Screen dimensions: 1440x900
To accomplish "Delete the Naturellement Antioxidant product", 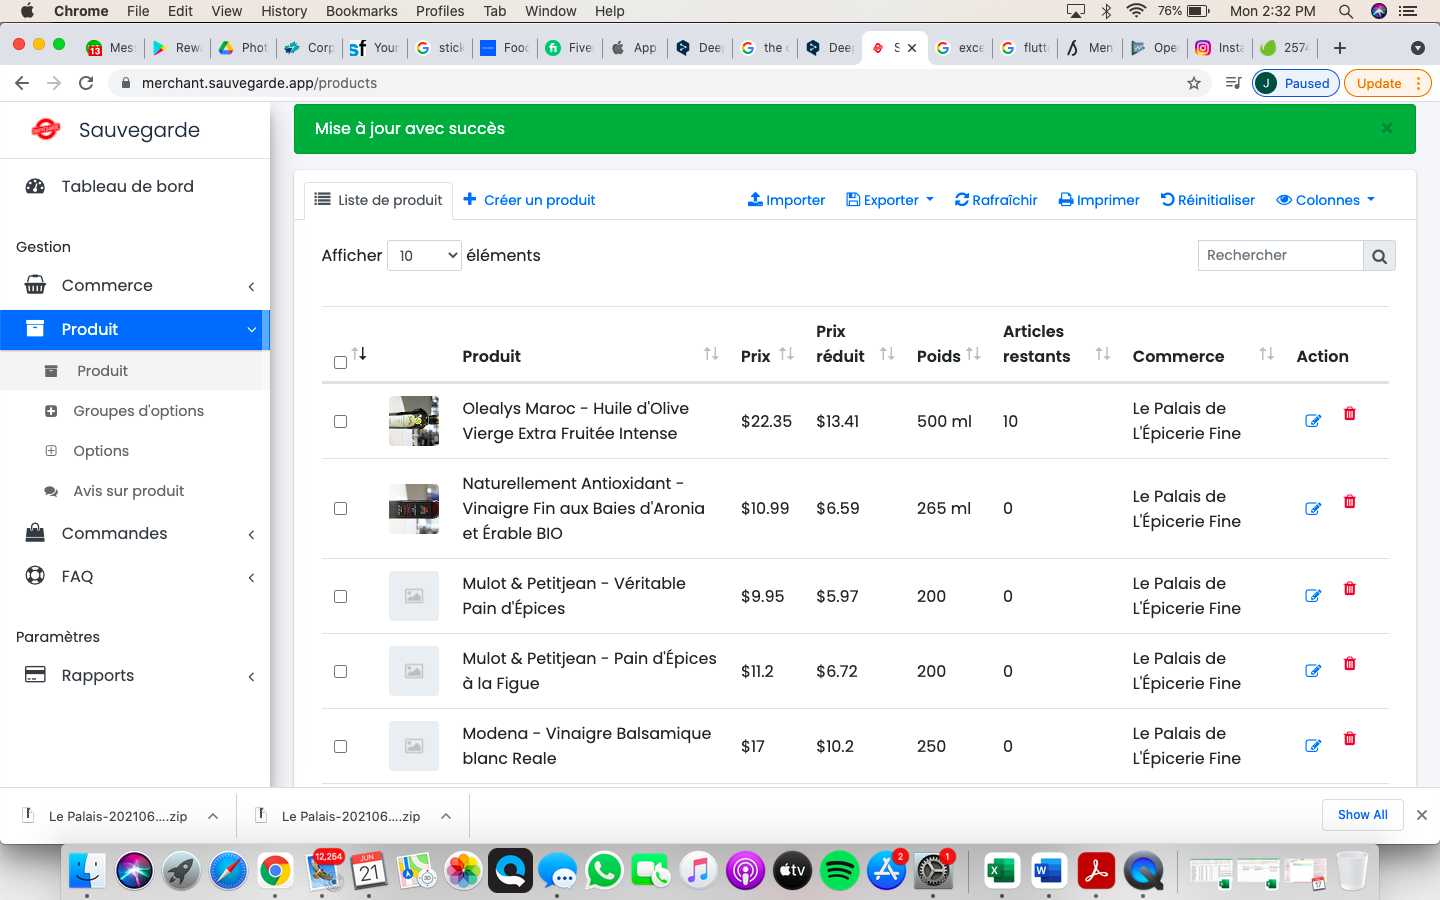I will pyautogui.click(x=1350, y=502).
